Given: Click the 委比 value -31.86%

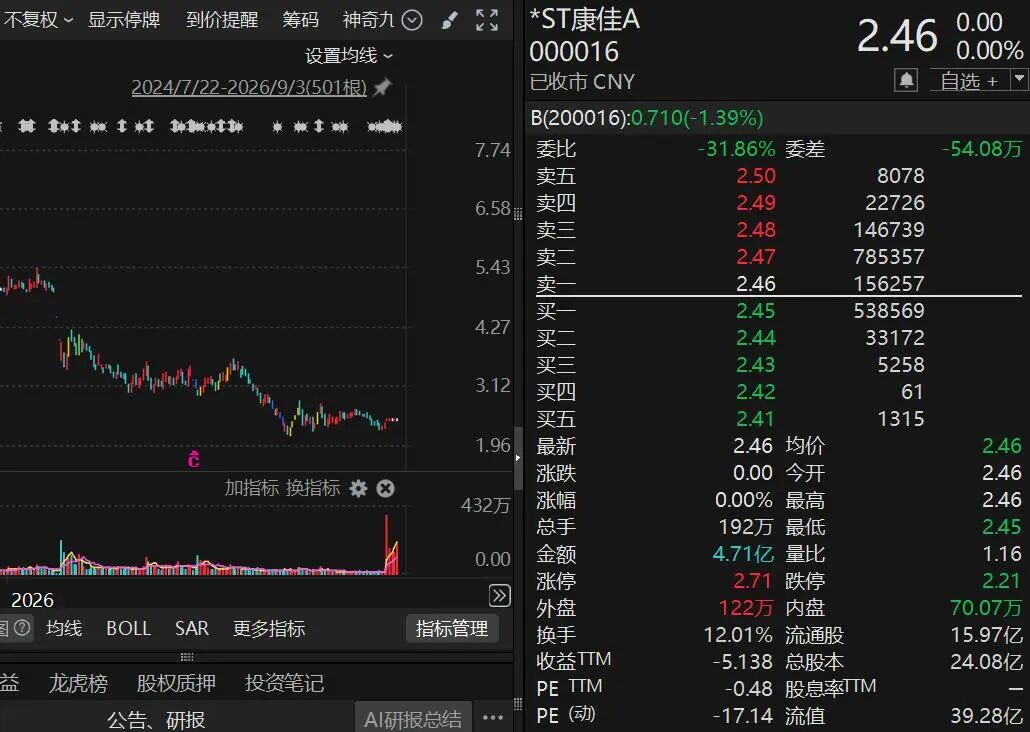Looking at the screenshot, I should click(736, 149).
